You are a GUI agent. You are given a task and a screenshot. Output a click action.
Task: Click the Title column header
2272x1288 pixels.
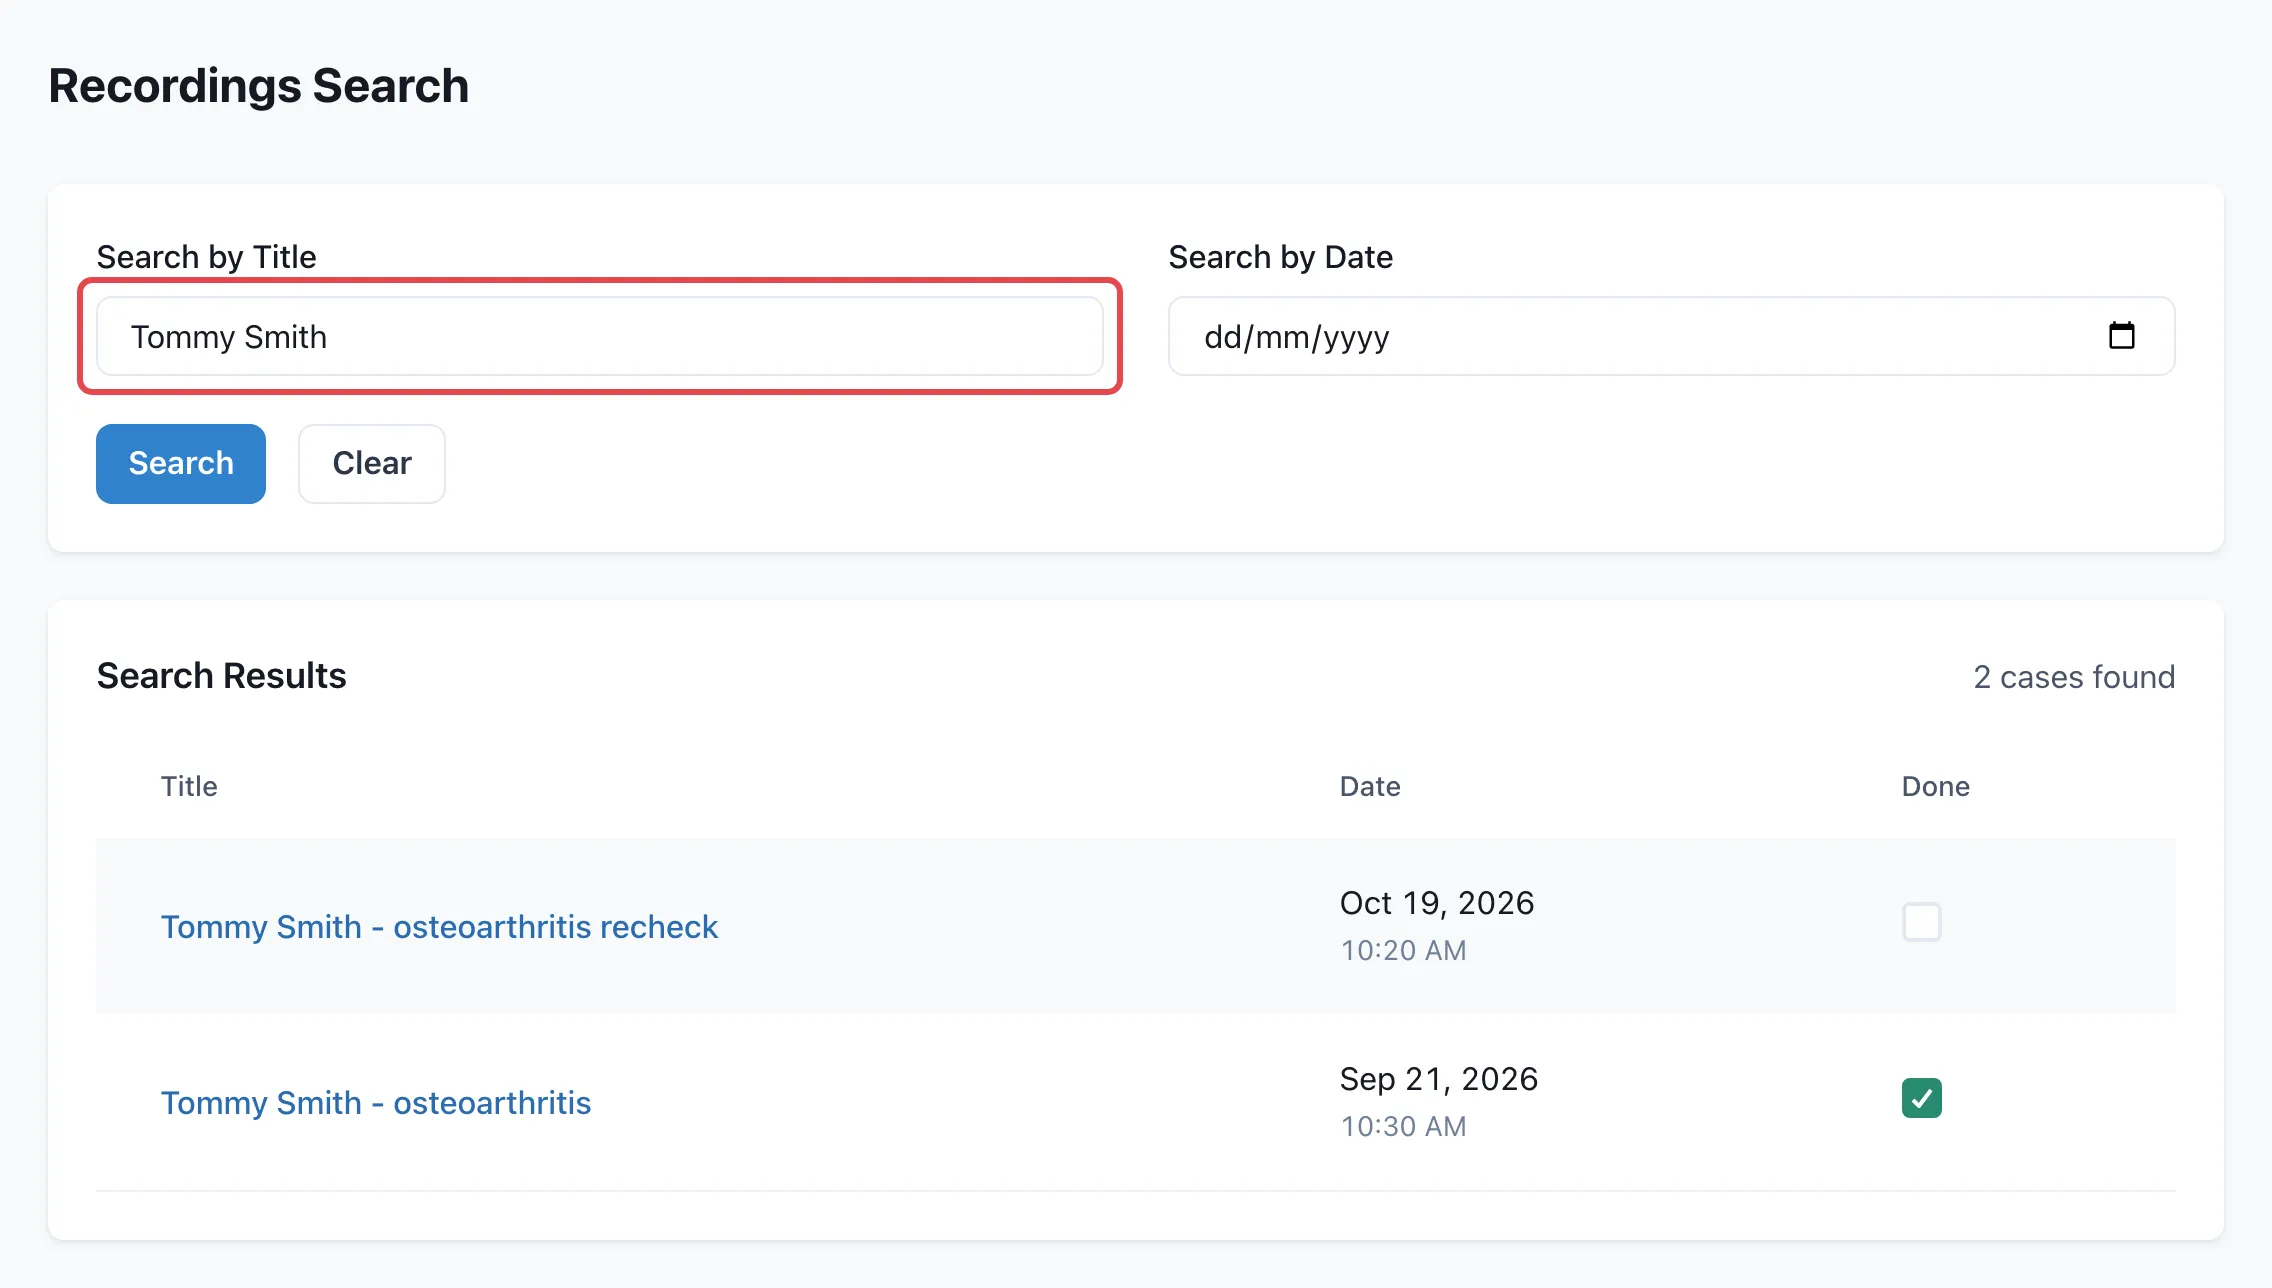click(x=189, y=786)
